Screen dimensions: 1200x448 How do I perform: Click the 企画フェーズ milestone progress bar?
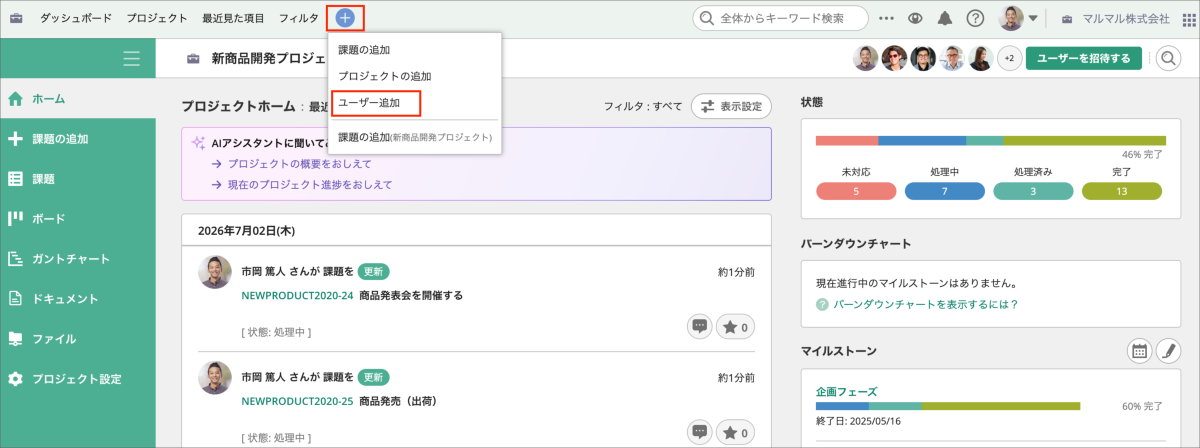click(948, 406)
